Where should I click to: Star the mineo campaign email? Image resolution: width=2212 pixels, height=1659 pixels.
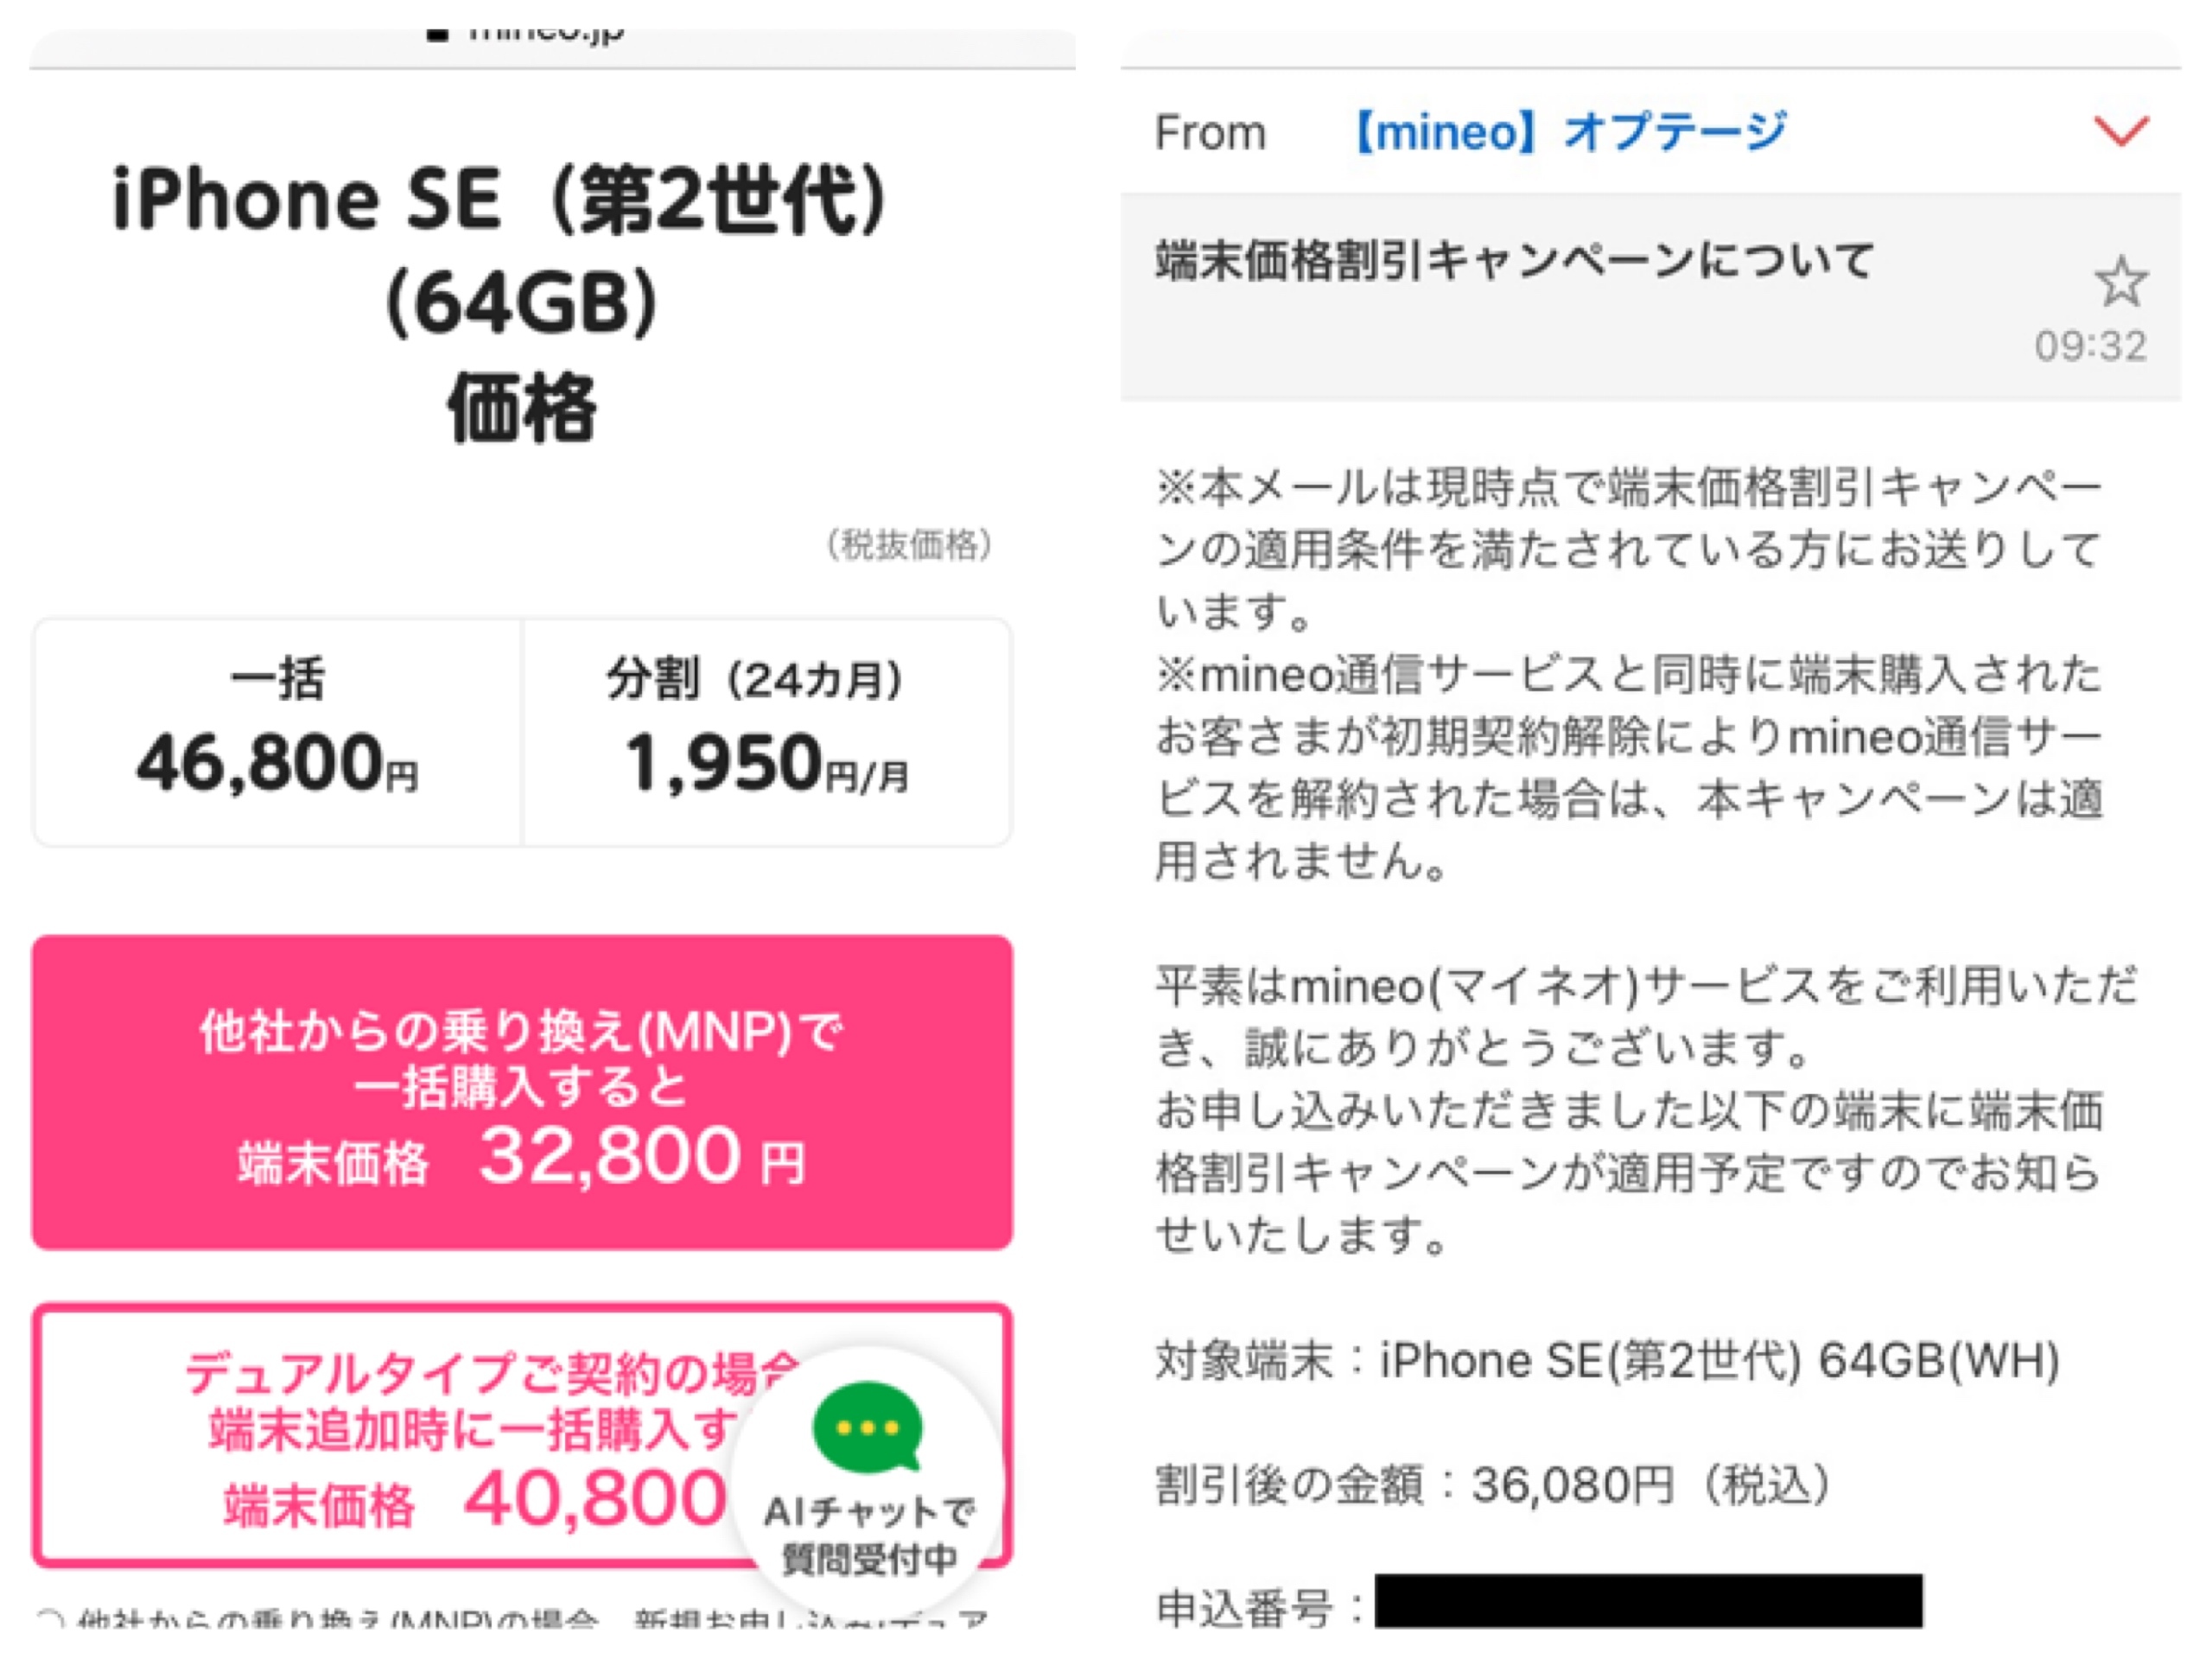tap(2120, 282)
